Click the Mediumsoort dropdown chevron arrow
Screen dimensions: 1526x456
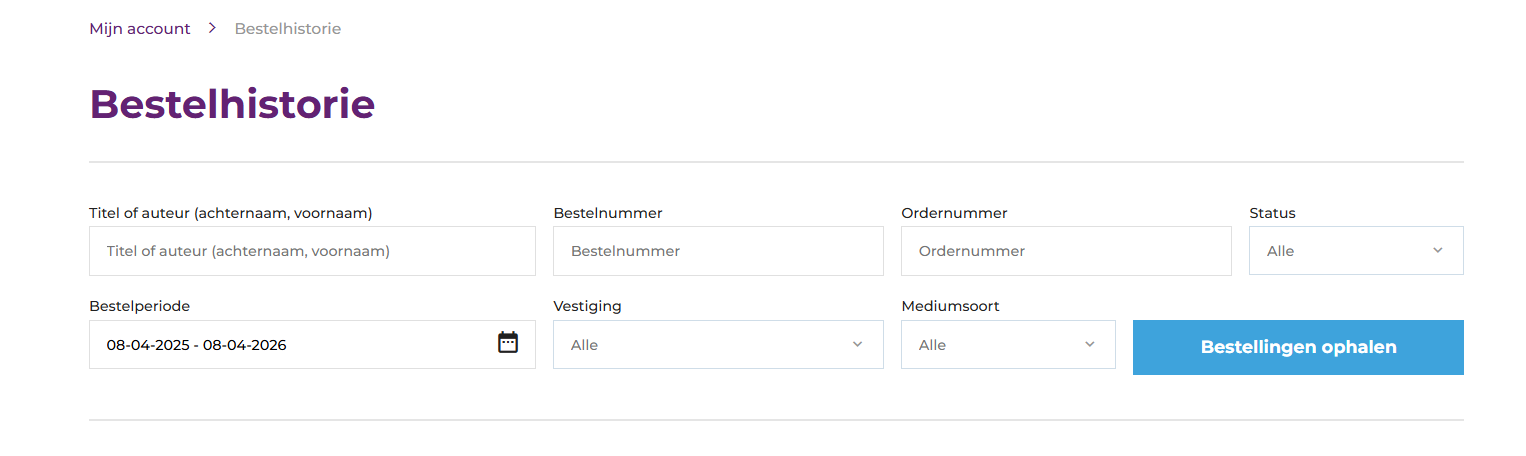point(1089,344)
